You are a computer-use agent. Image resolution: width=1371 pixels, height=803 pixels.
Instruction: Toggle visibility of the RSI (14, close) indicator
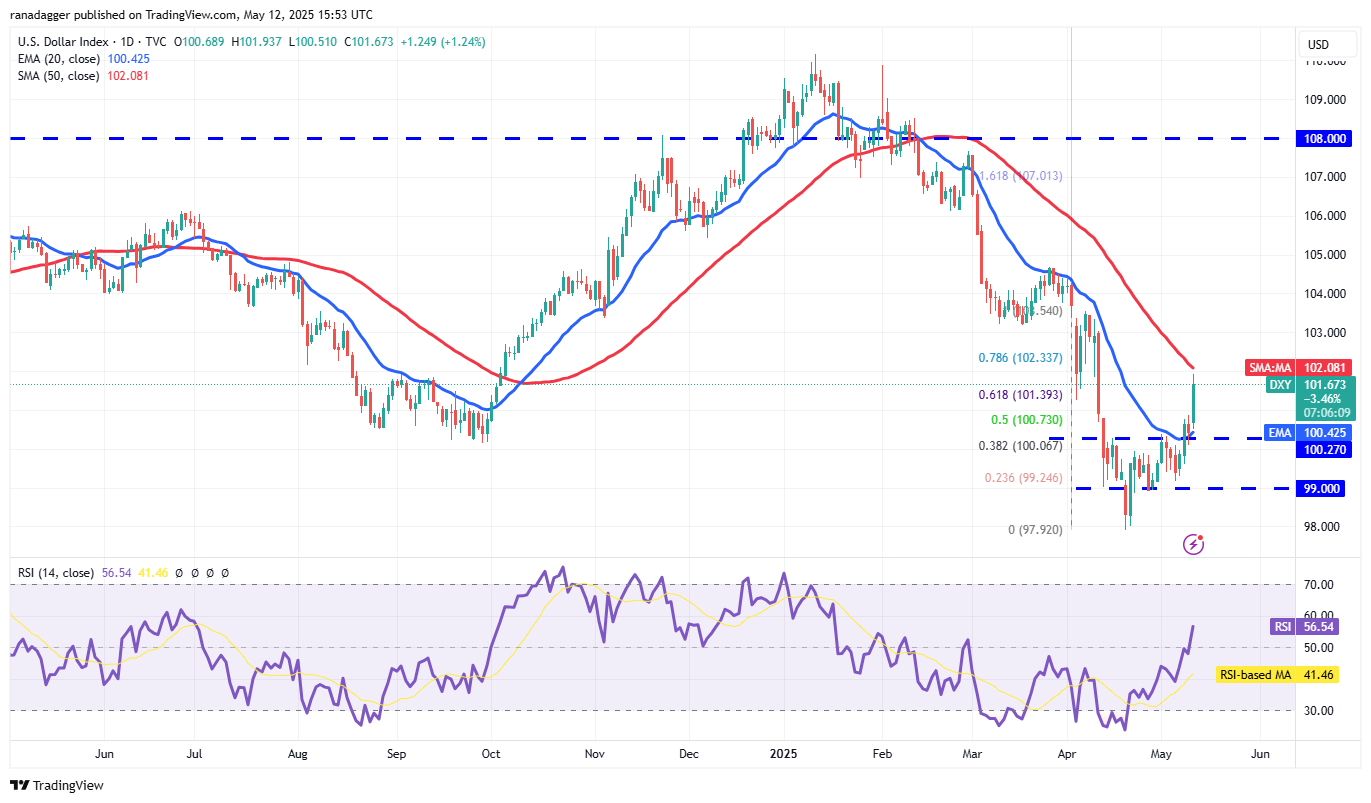point(55,573)
